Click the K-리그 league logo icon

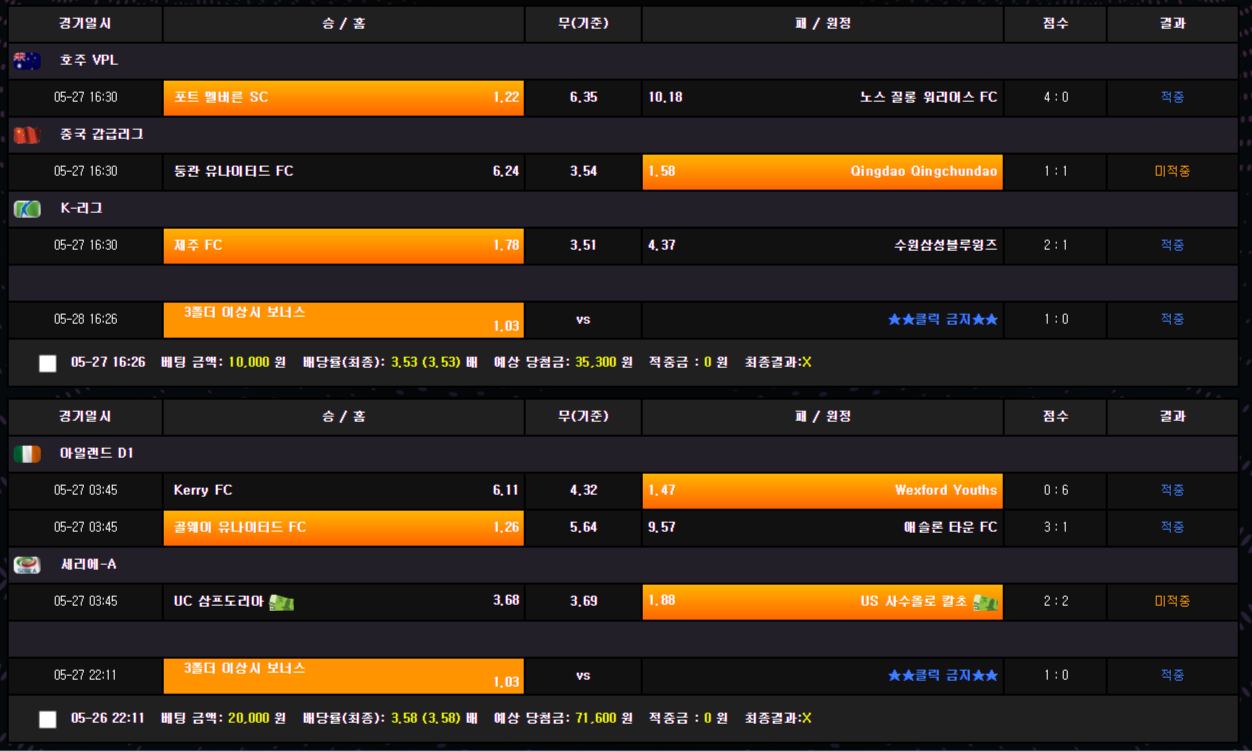27,209
